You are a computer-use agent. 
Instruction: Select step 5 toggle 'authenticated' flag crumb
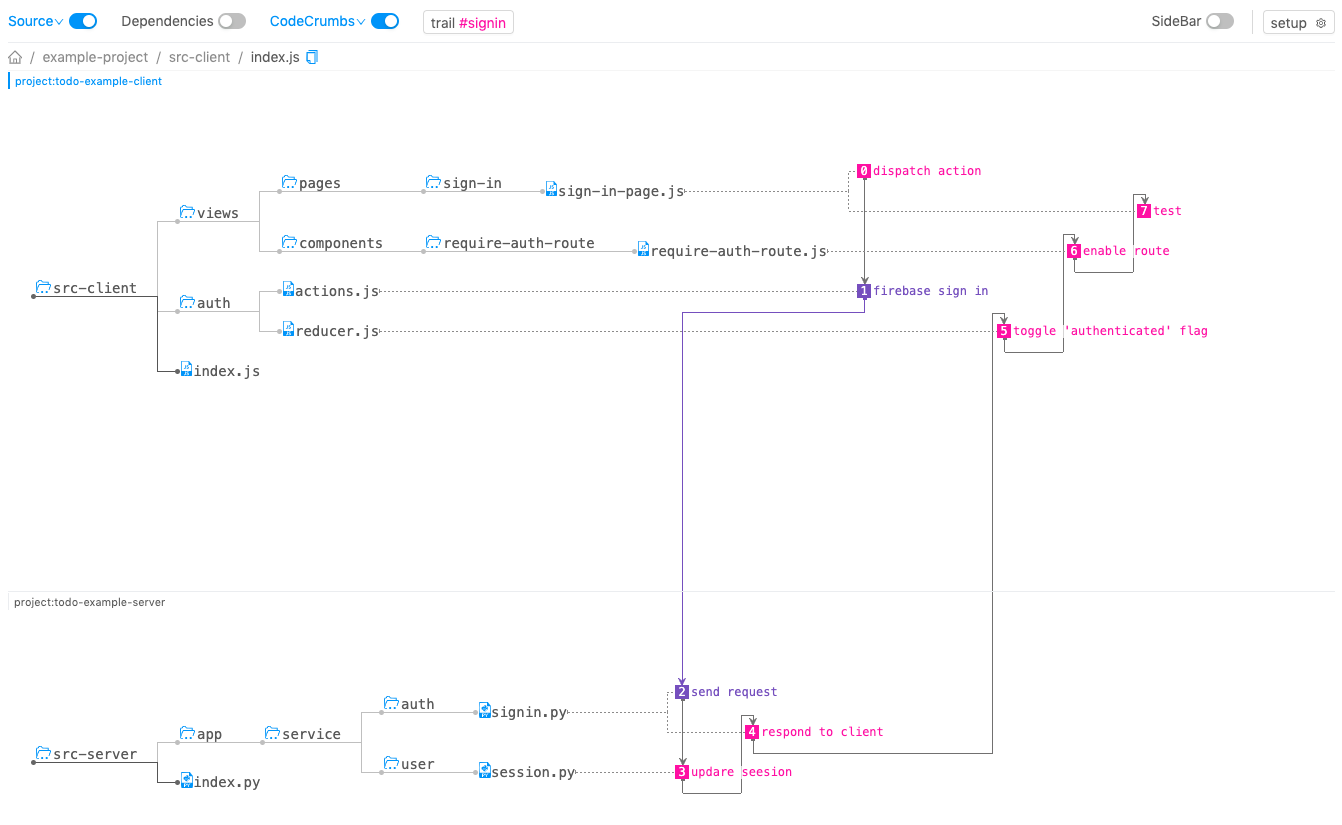1004,331
